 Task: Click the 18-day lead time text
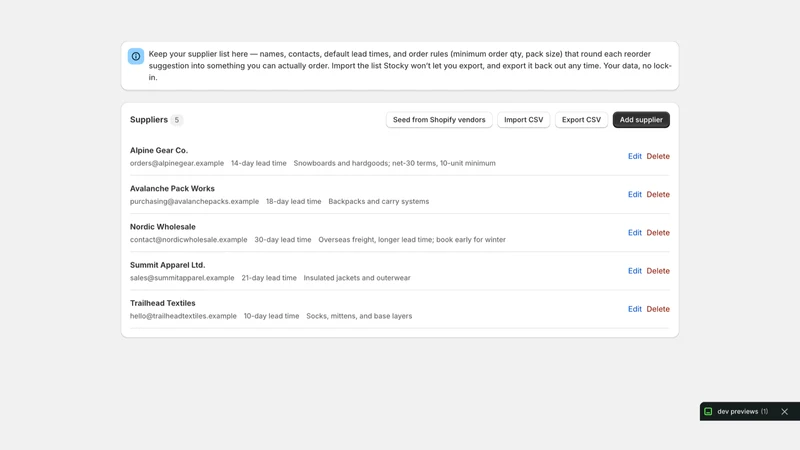(x=293, y=202)
